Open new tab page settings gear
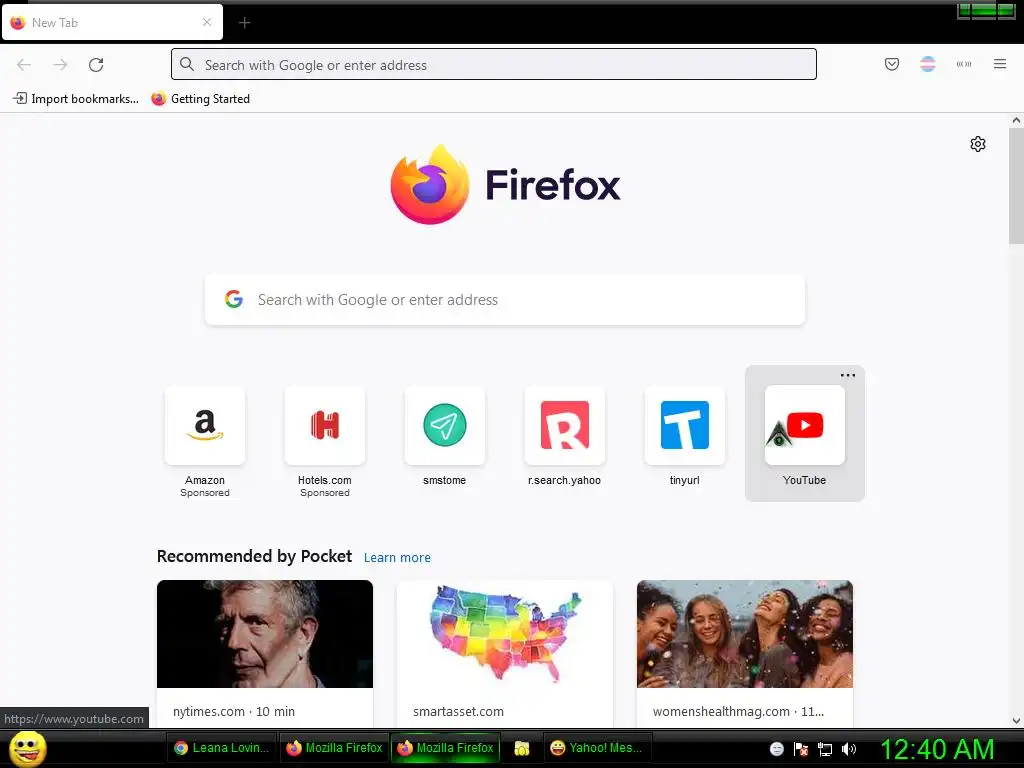The image size is (1024, 768). (x=978, y=144)
